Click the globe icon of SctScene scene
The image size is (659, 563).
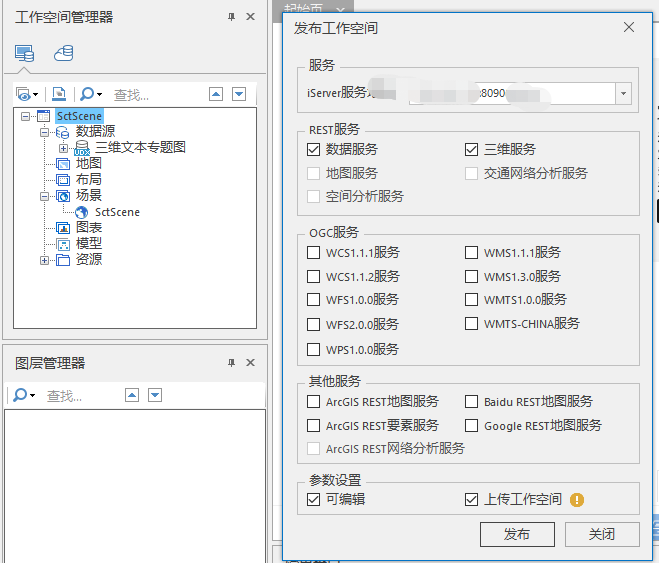[x=82, y=212]
